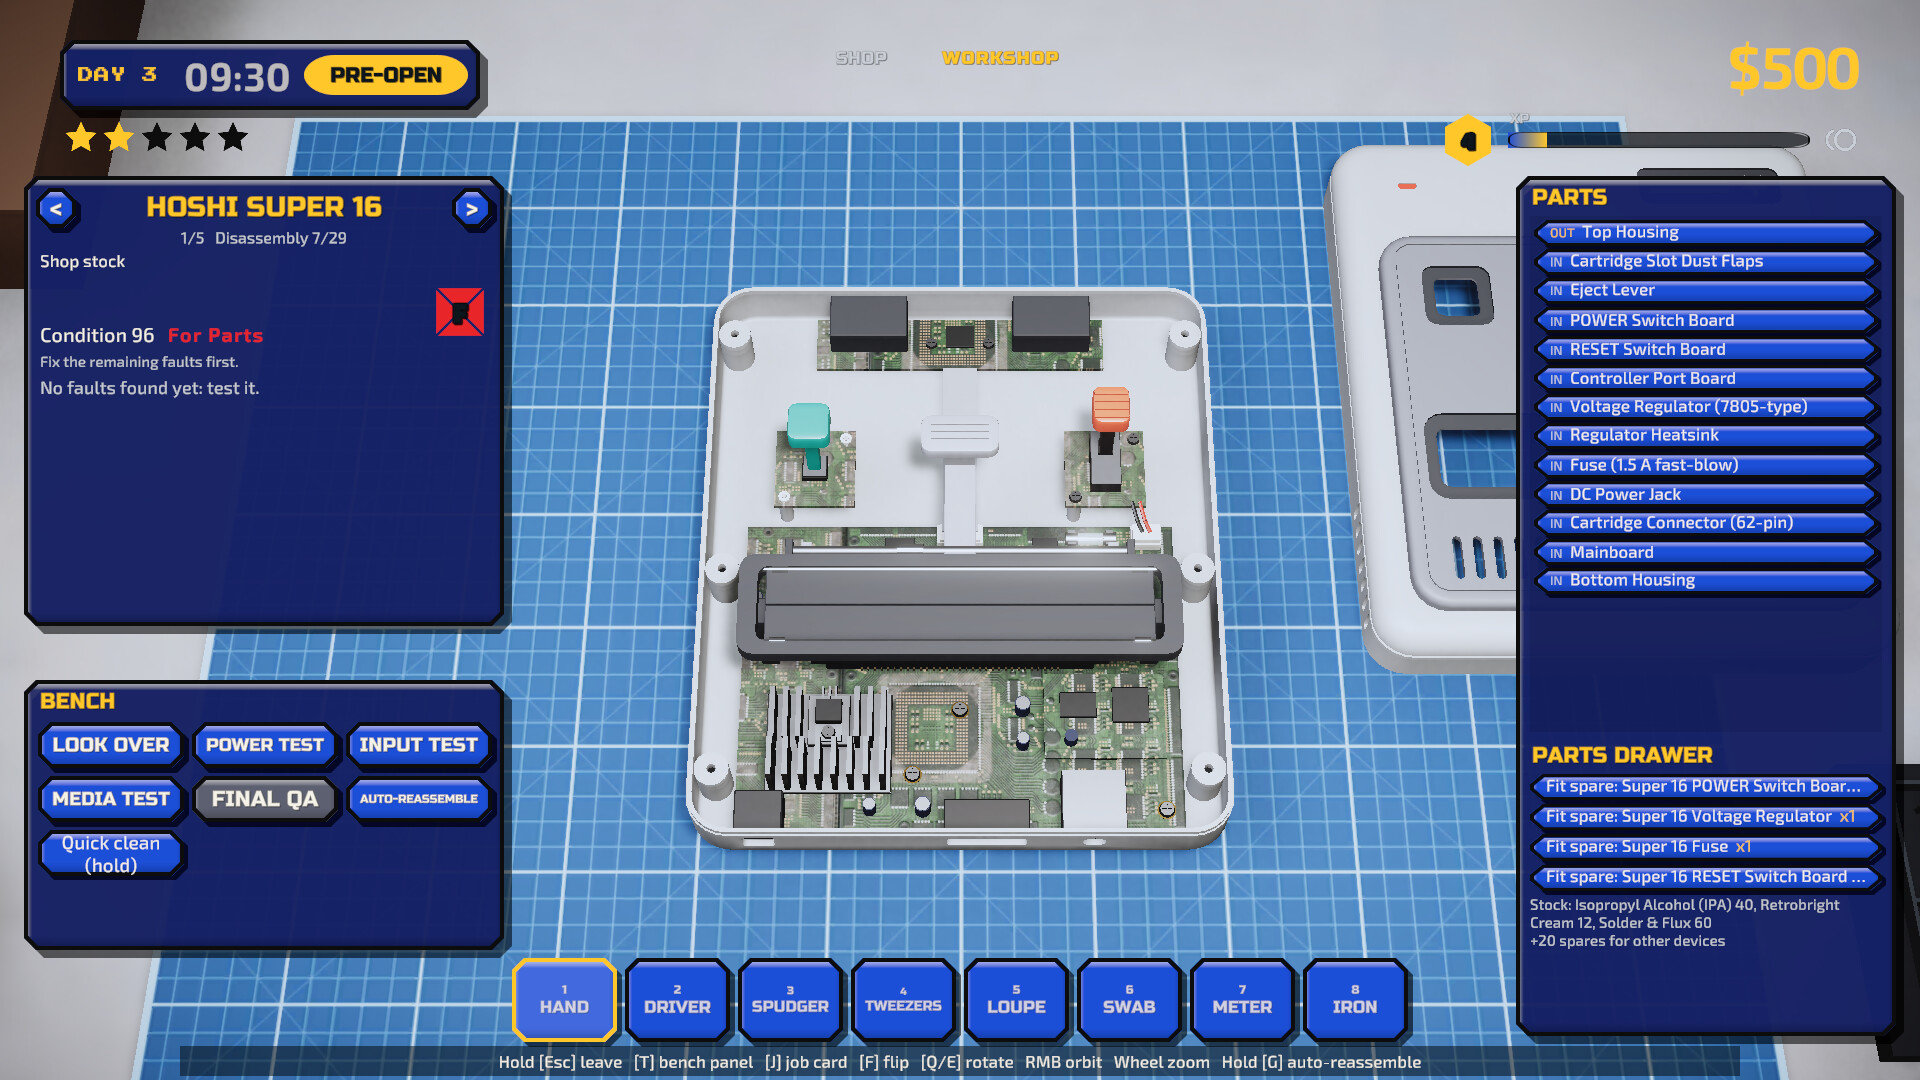The image size is (1920, 1080).
Task: Click the Quick clean (hold) button
Action: 111,854
